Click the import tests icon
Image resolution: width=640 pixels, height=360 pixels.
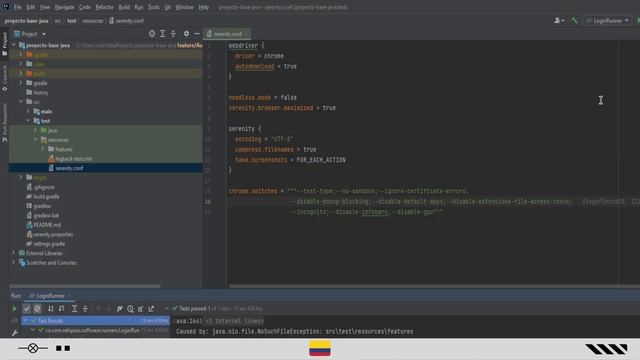[x=140, y=309]
